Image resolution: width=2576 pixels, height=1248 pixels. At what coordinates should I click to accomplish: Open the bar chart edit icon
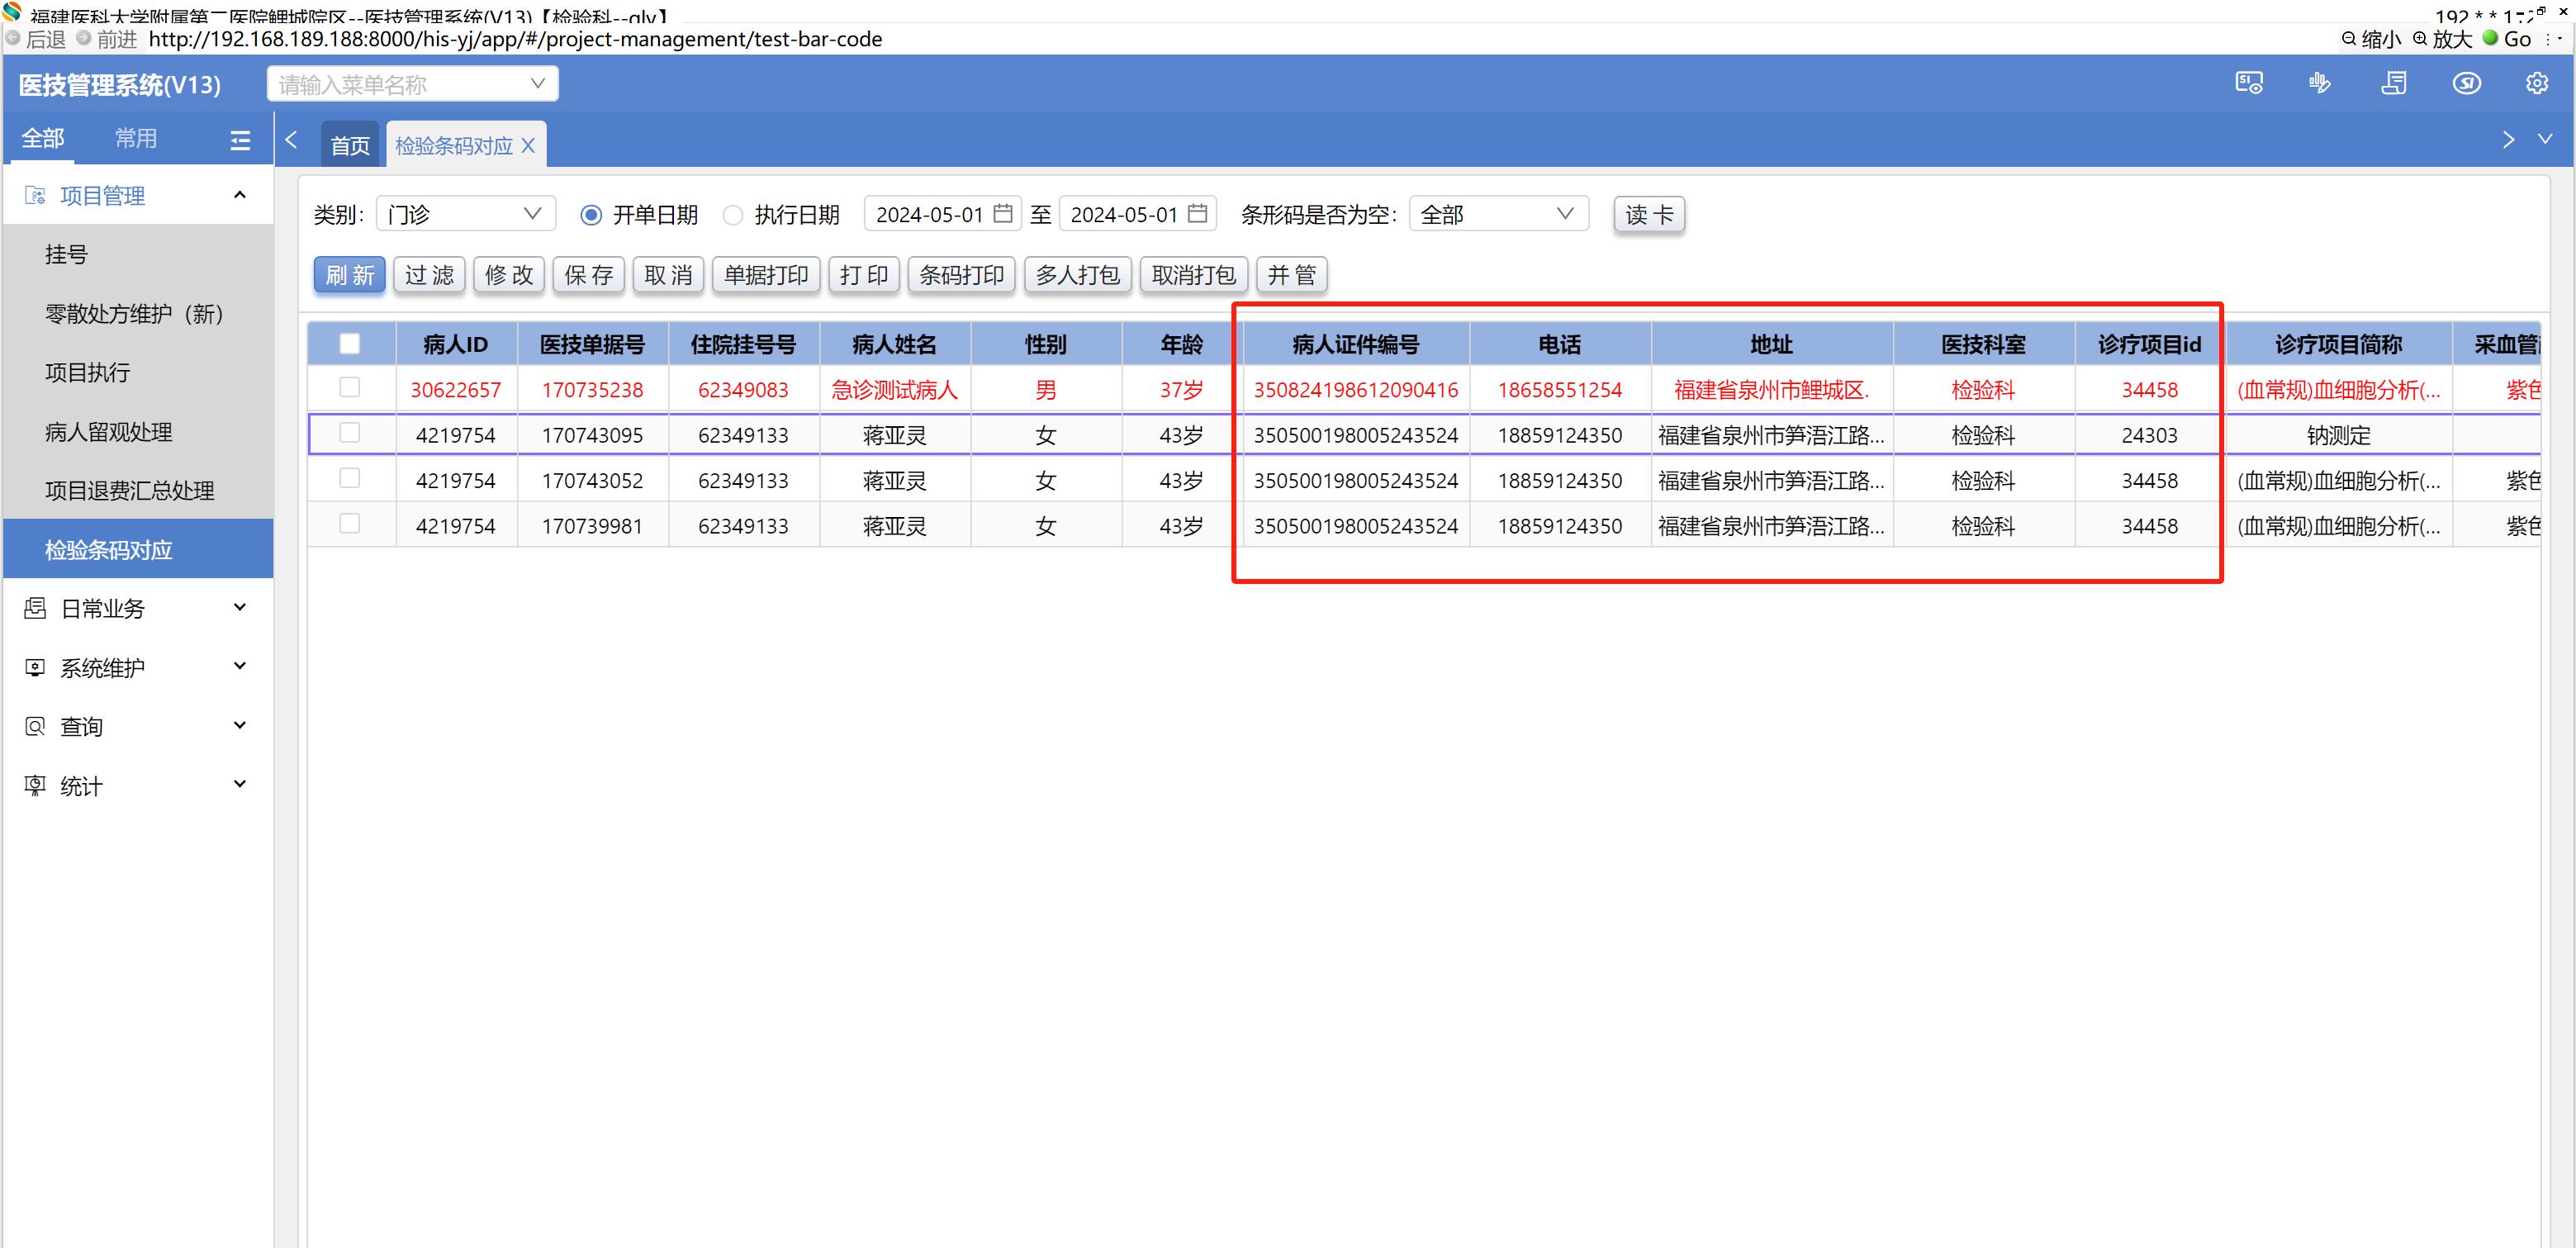(2320, 83)
